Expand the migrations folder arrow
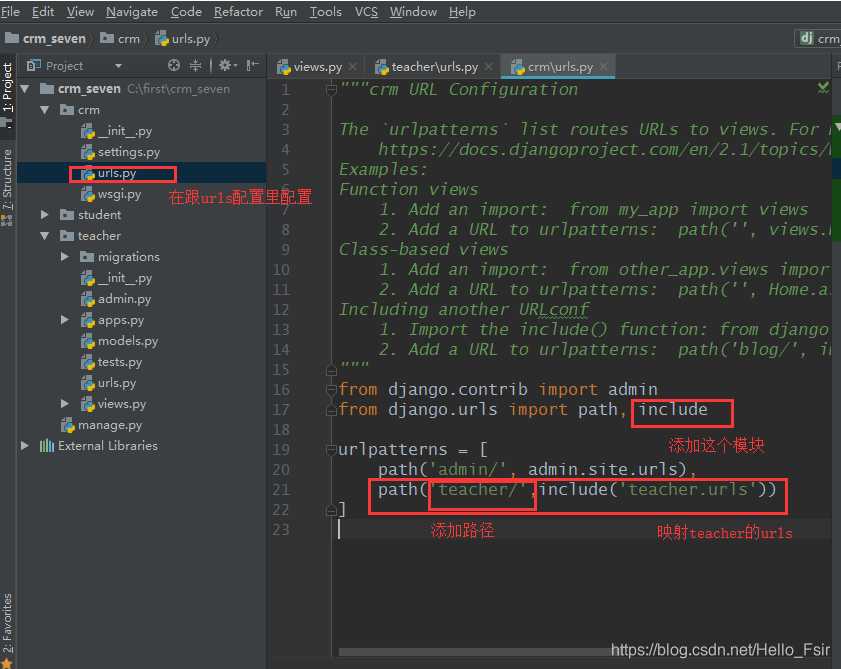Image resolution: width=841 pixels, height=669 pixels. coord(65,256)
